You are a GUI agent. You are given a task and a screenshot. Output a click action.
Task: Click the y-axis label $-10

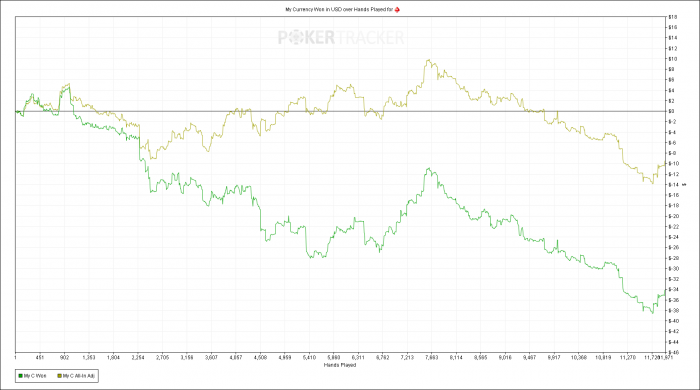673,164
